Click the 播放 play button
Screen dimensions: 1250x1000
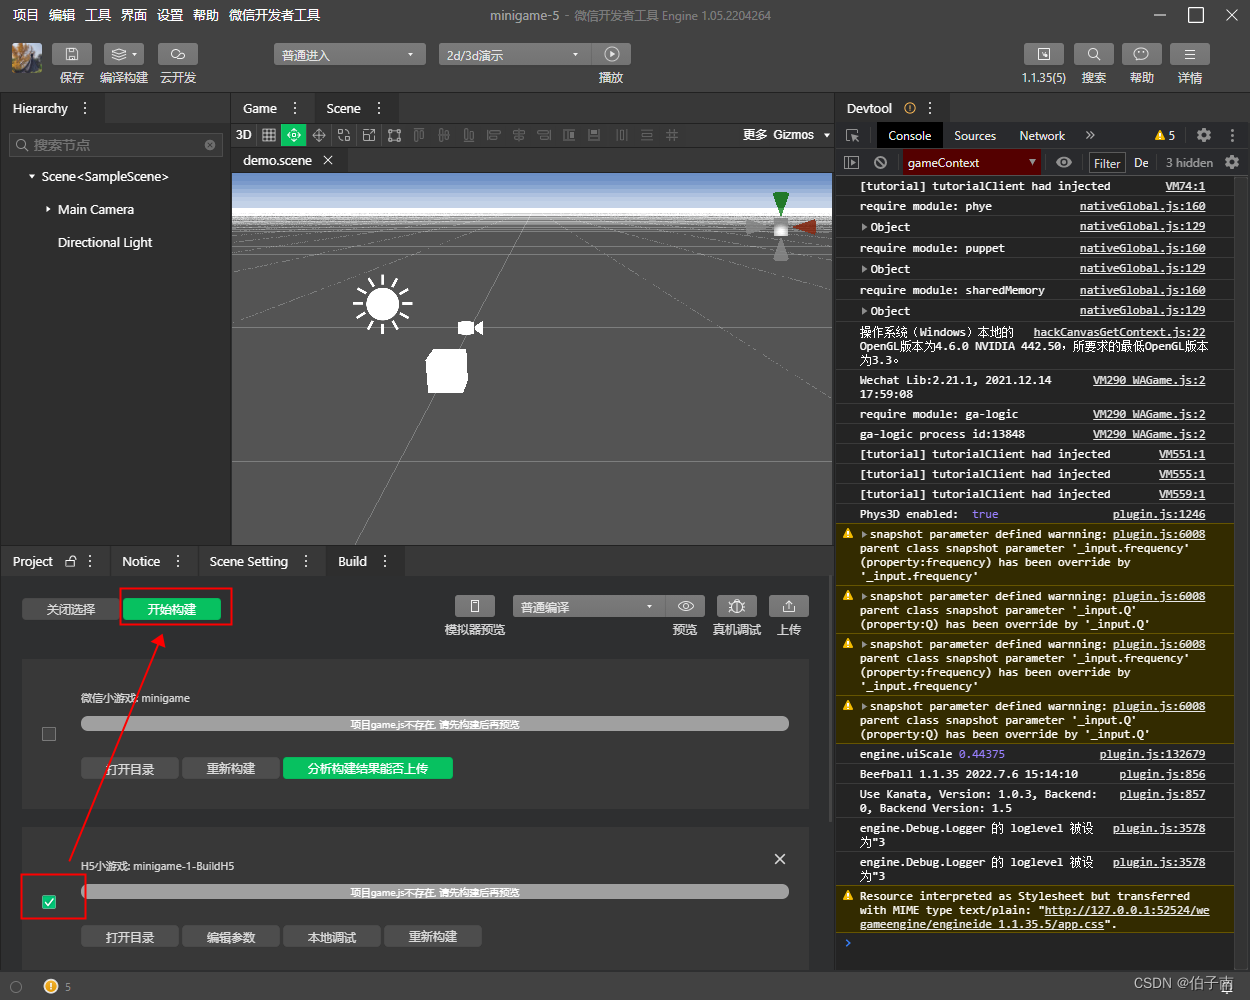[611, 54]
